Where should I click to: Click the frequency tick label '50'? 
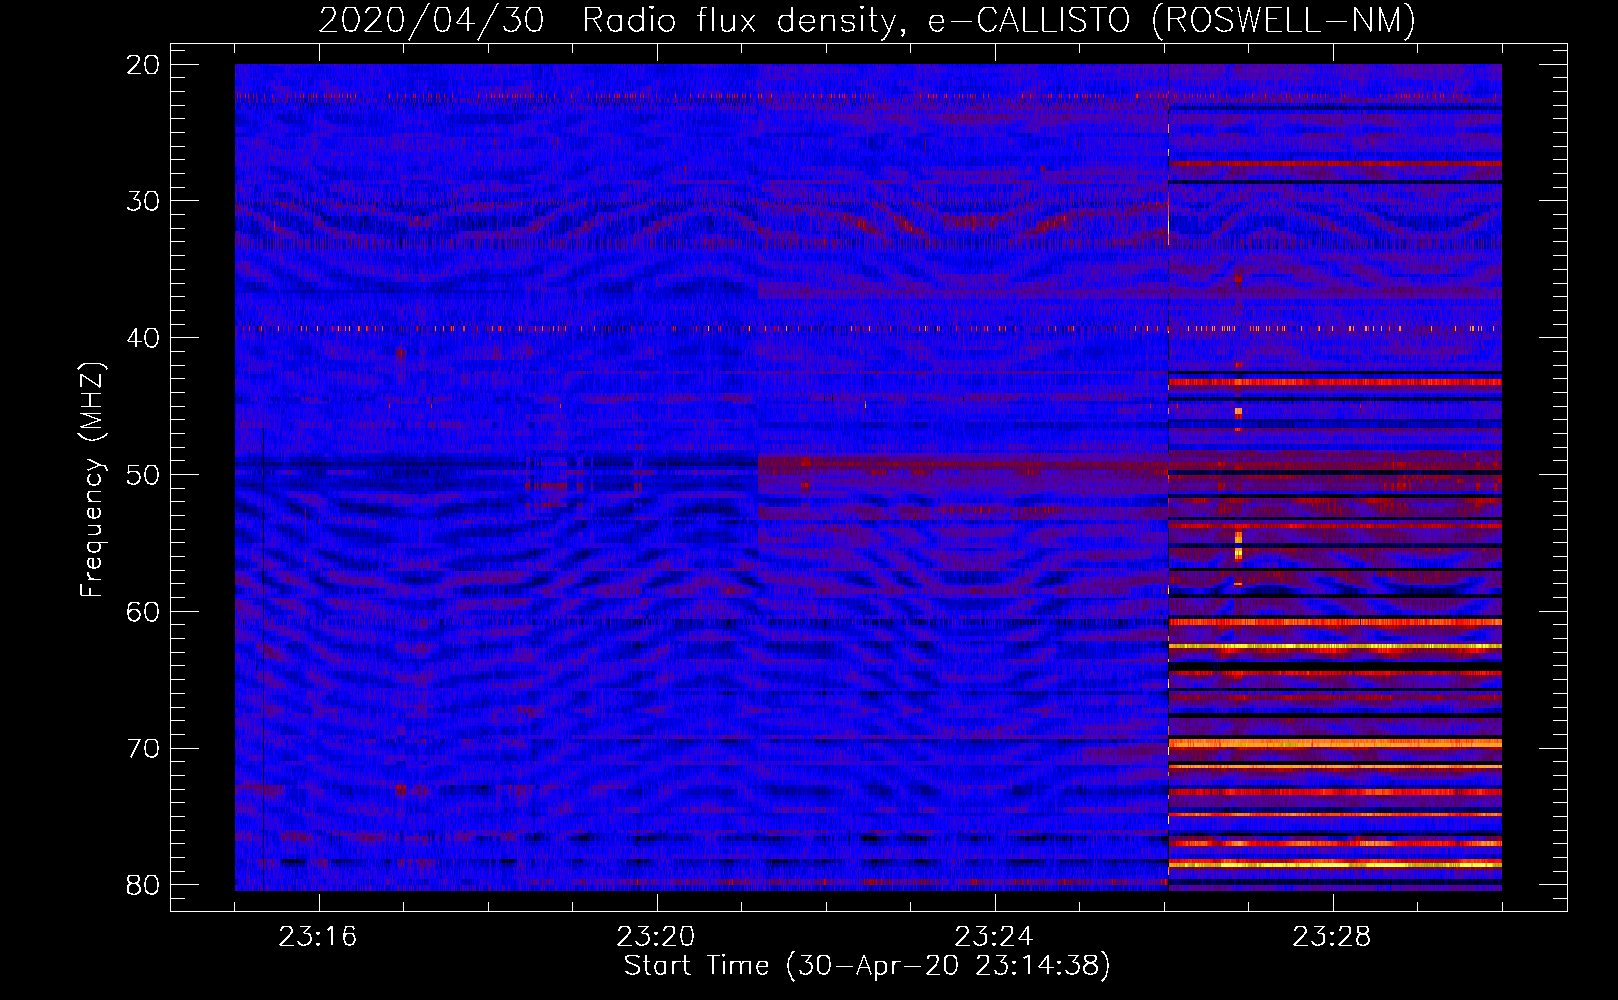tap(144, 475)
